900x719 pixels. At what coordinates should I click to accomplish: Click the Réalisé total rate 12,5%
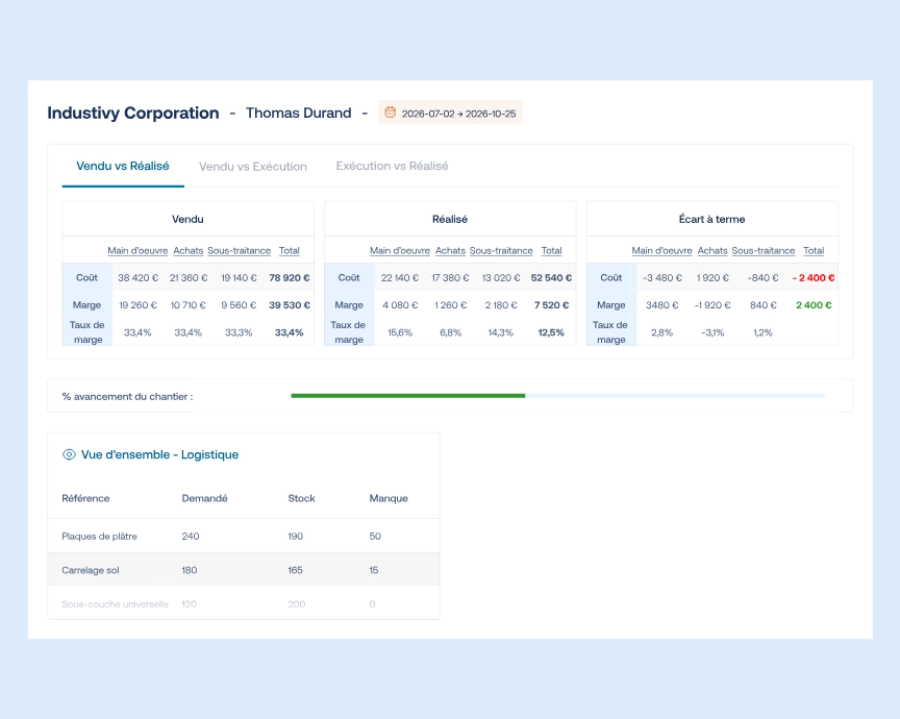pos(551,333)
